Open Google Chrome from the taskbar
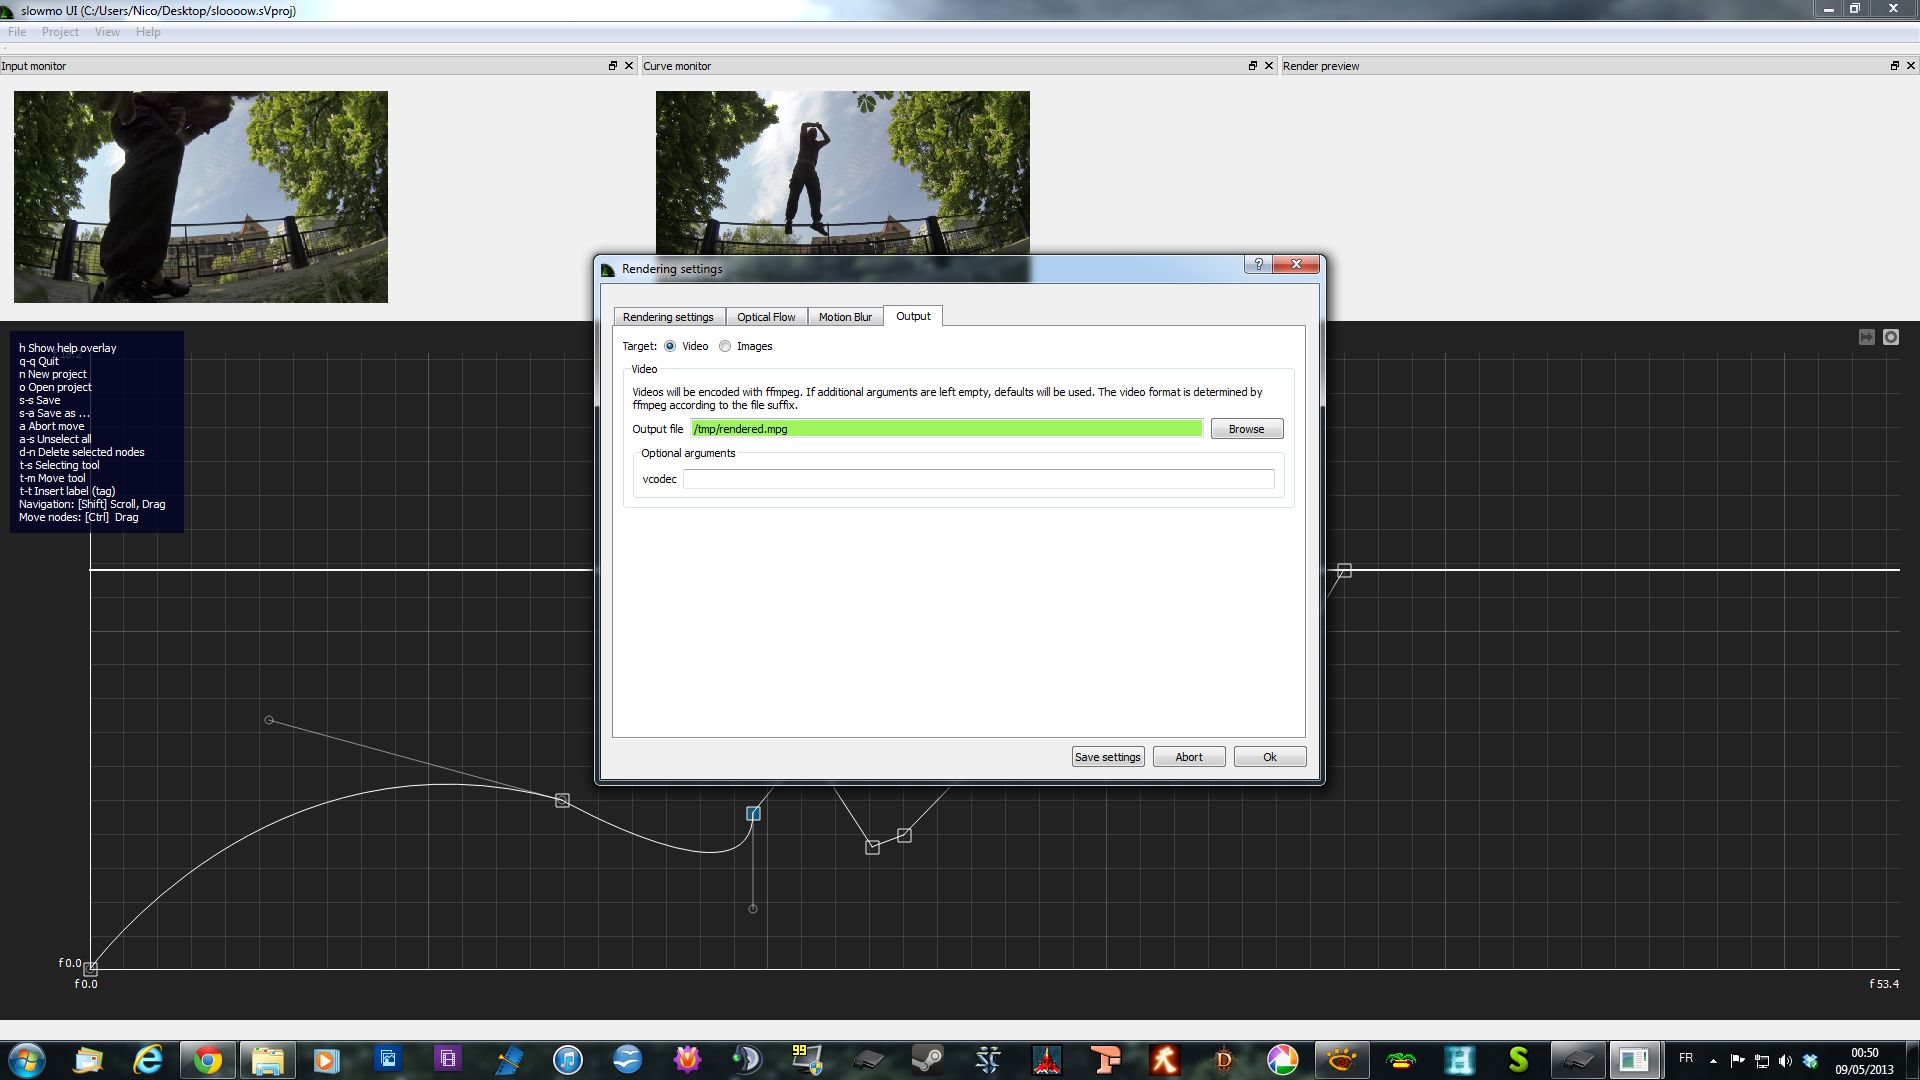Image resolution: width=1920 pixels, height=1080 pixels. pos(208,1060)
